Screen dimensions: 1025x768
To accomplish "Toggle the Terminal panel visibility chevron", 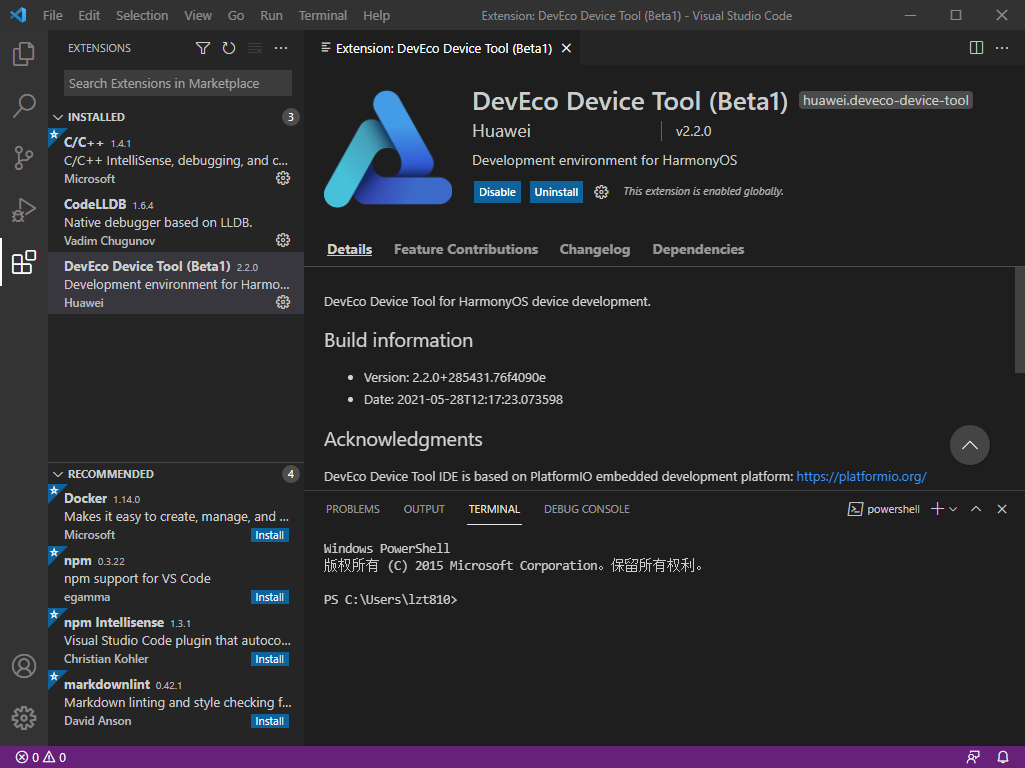I will (976, 508).
